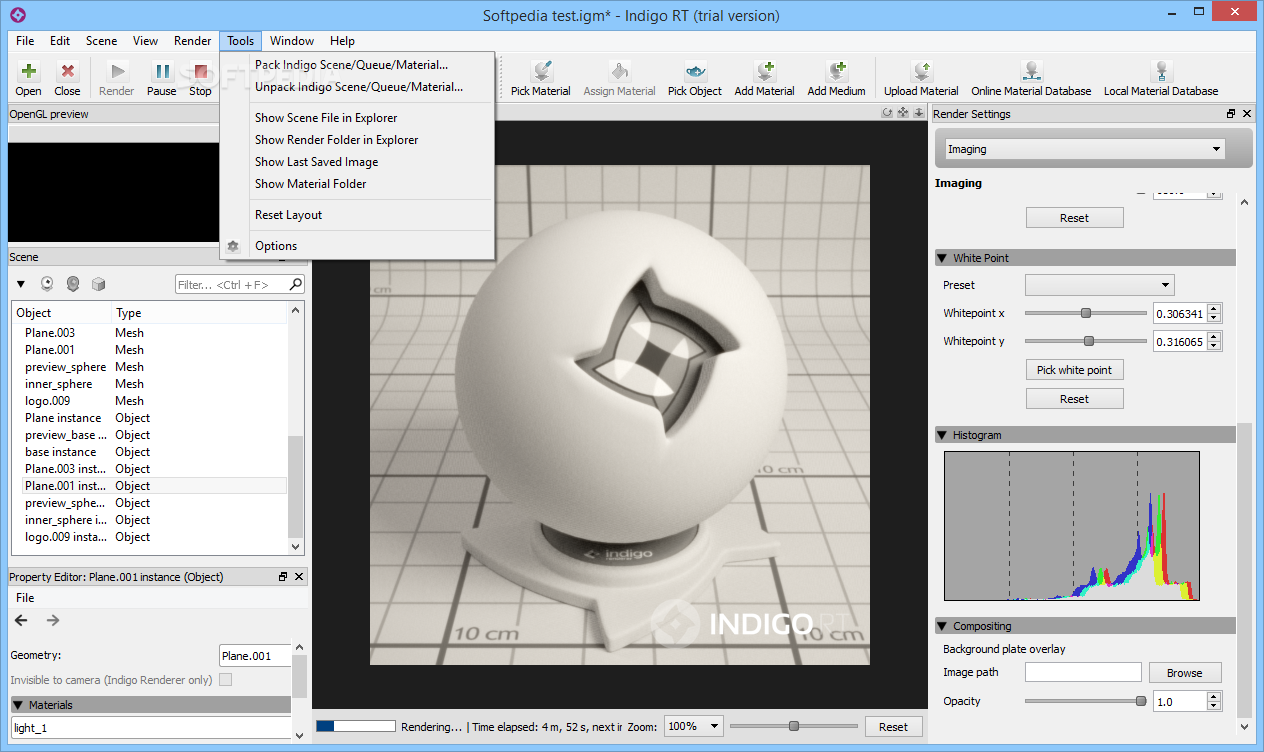Click the Whitepoint y slider
1264x752 pixels.
click(1086, 341)
